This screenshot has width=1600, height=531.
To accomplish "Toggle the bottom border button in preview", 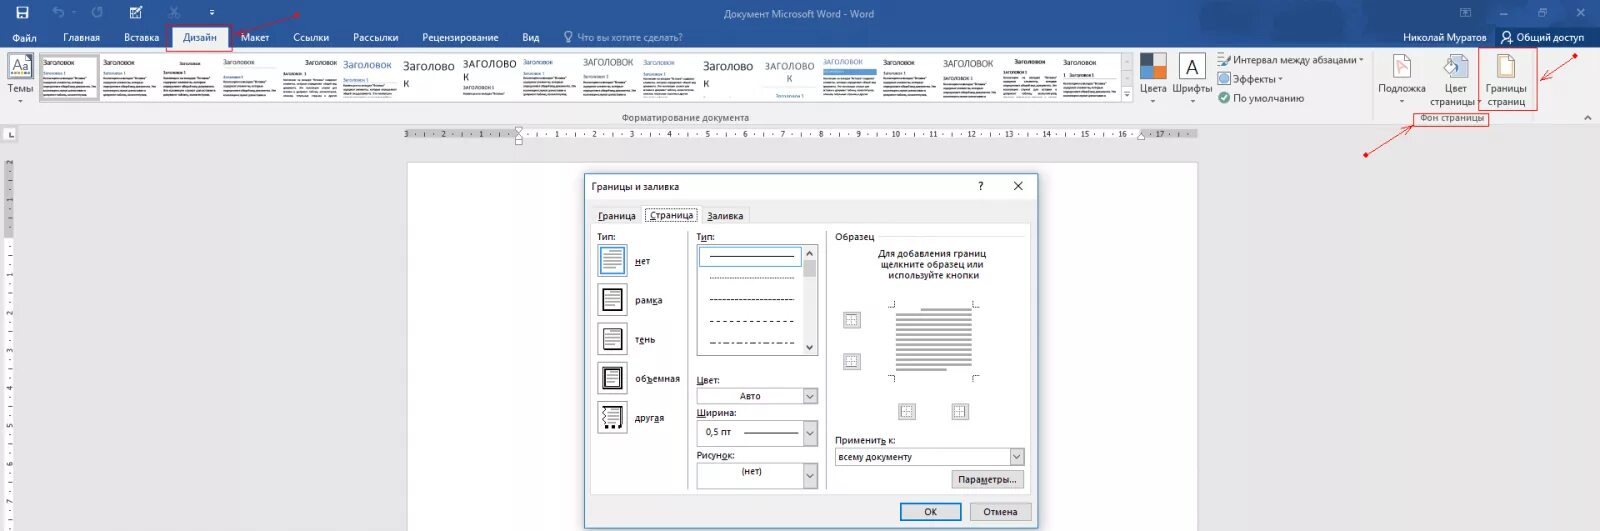I will click(x=852, y=361).
